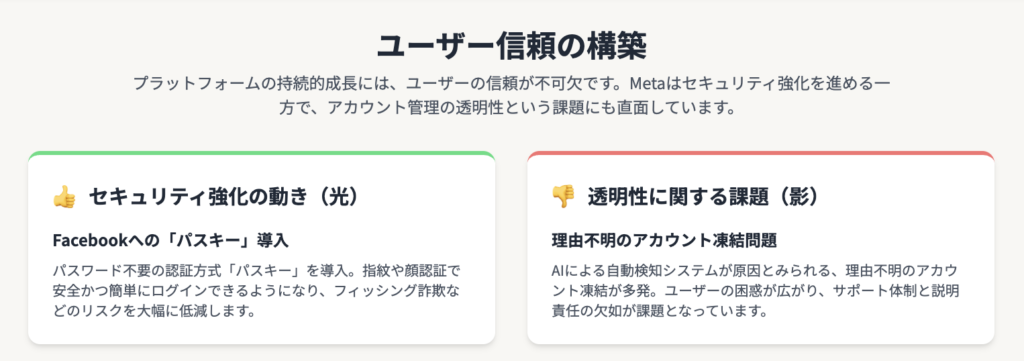
Task: Click the 透明性に関する課題（影） card title
Action: 703,196
